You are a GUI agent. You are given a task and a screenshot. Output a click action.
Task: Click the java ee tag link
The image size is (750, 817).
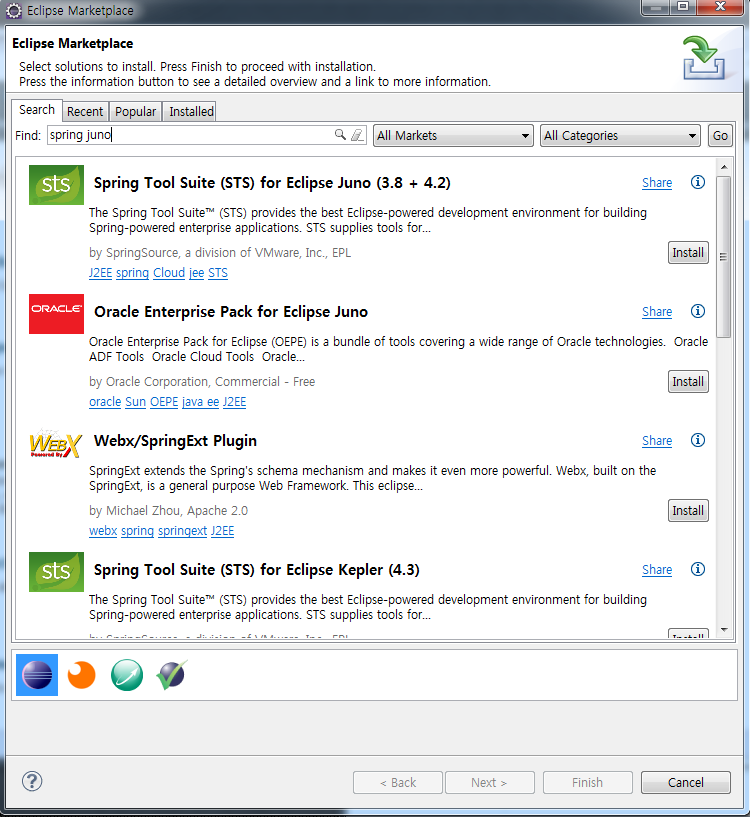coord(201,402)
